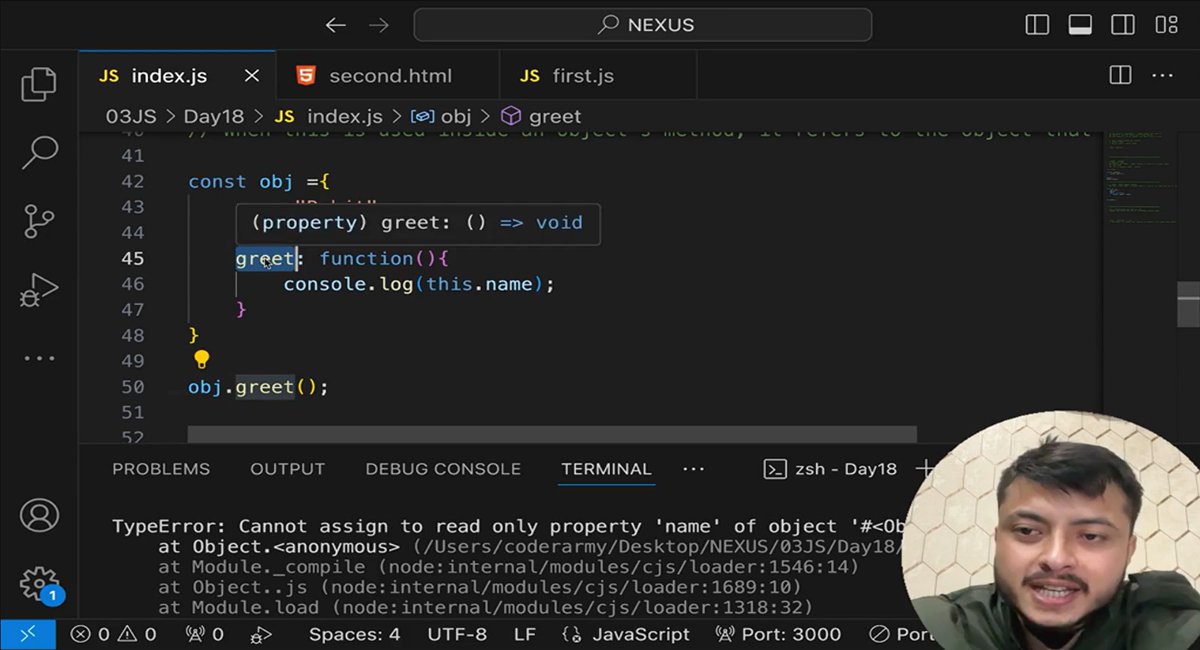1200x650 pixels.
Task: Click the debug launch status bar icon
Action: pyautogui.click(x=261, y=634)
